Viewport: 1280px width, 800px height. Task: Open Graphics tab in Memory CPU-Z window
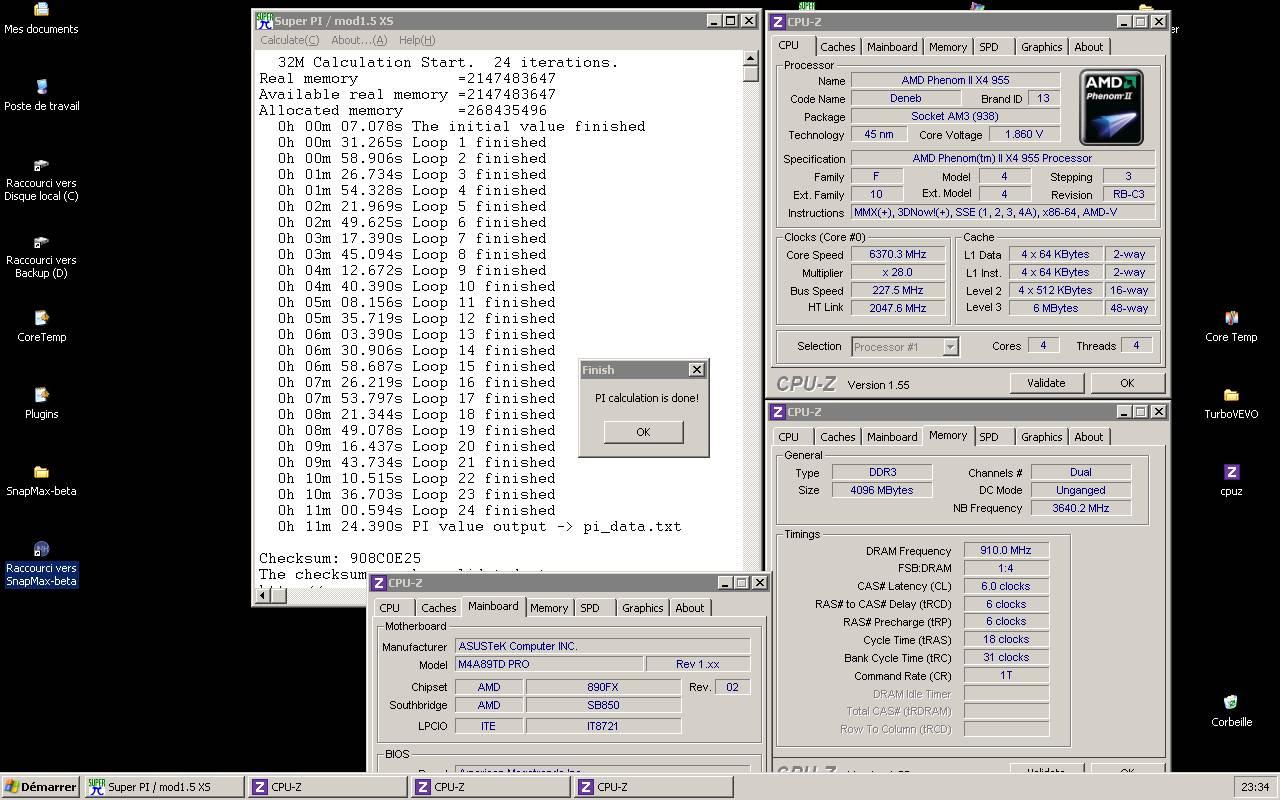point(1041,437)
